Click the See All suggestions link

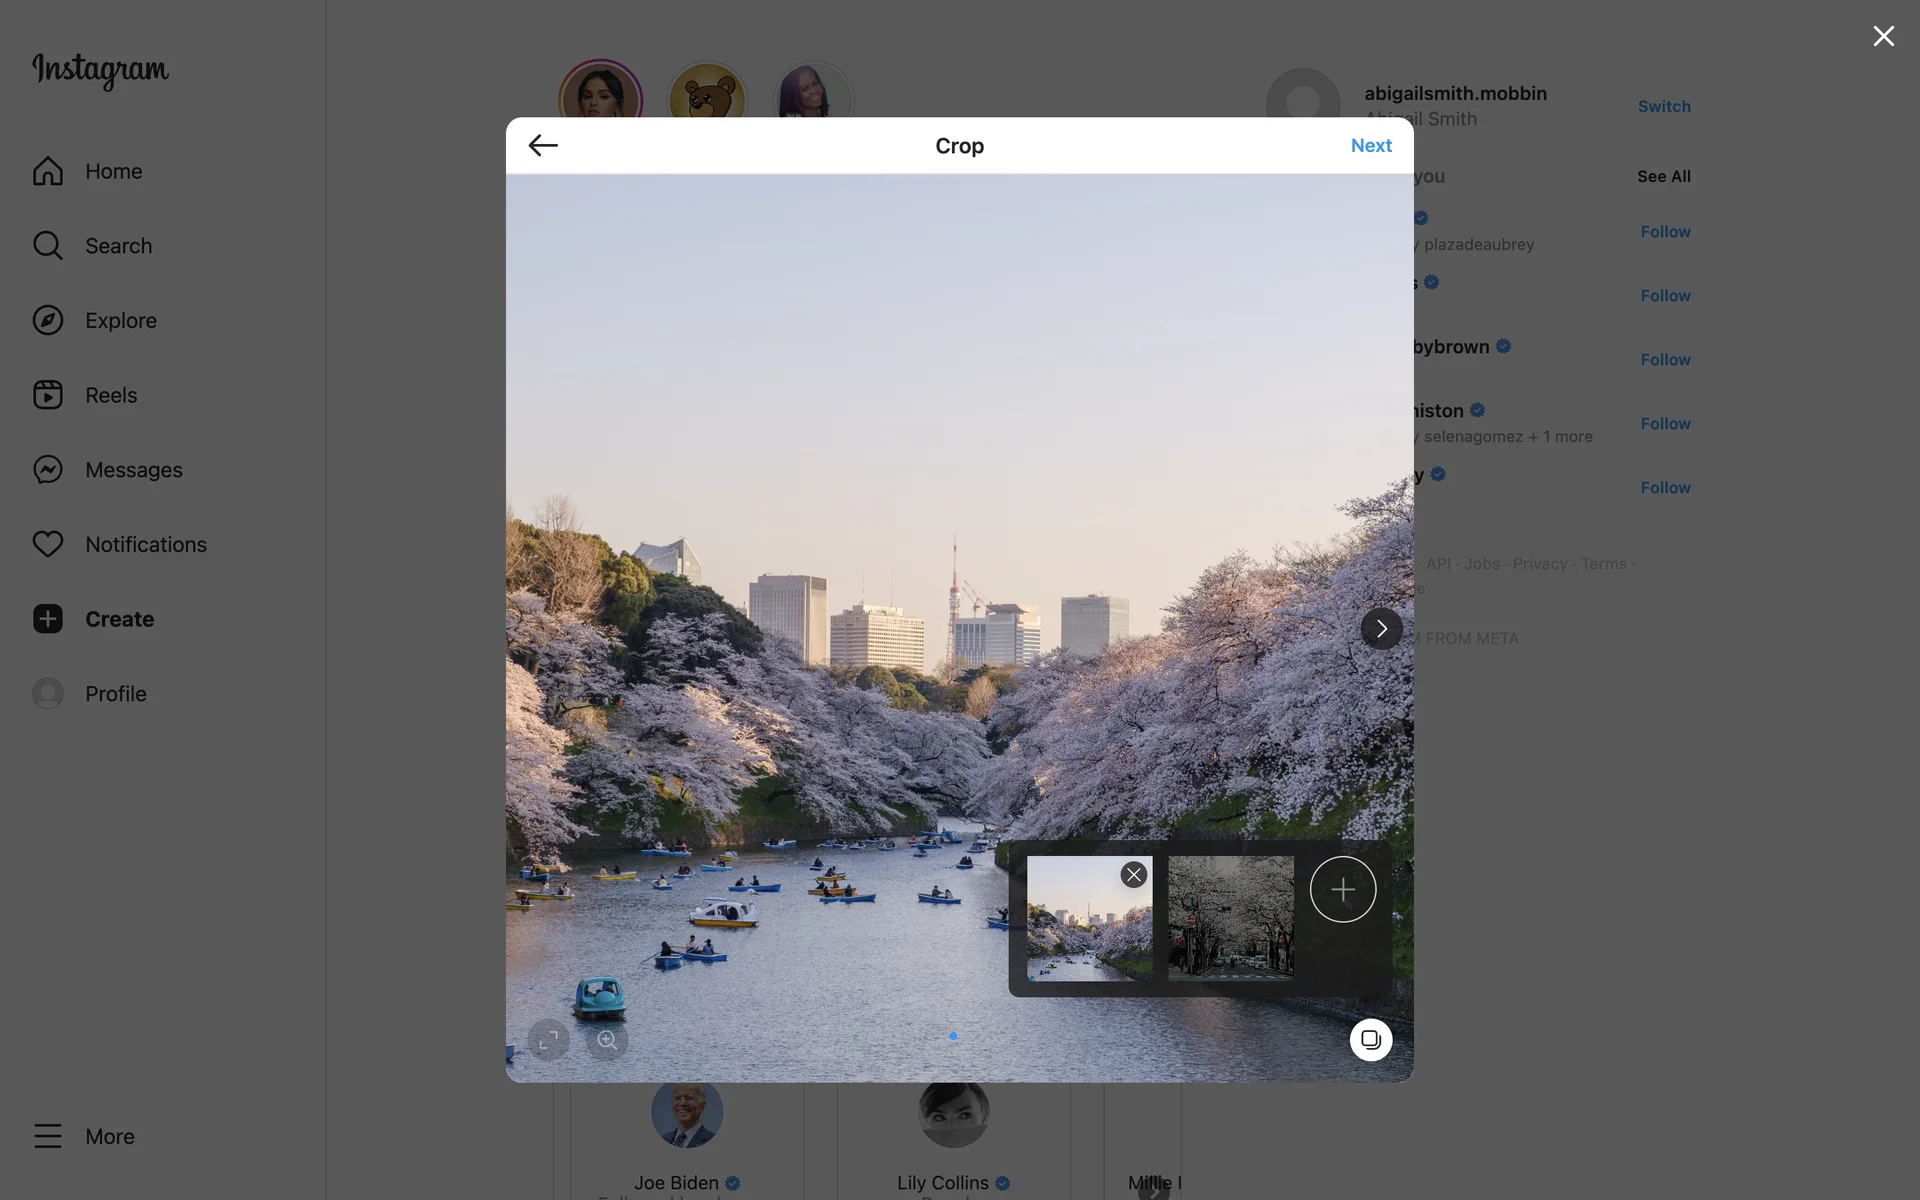(x=1663, y=176)
